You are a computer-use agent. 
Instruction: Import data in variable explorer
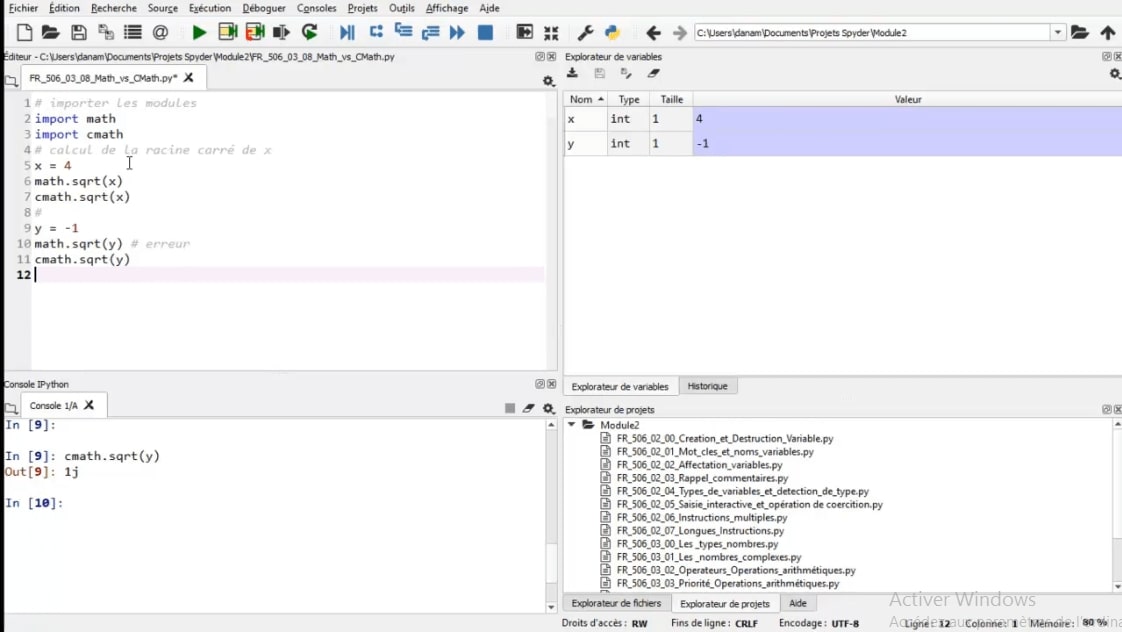click(x=572, y=73)
